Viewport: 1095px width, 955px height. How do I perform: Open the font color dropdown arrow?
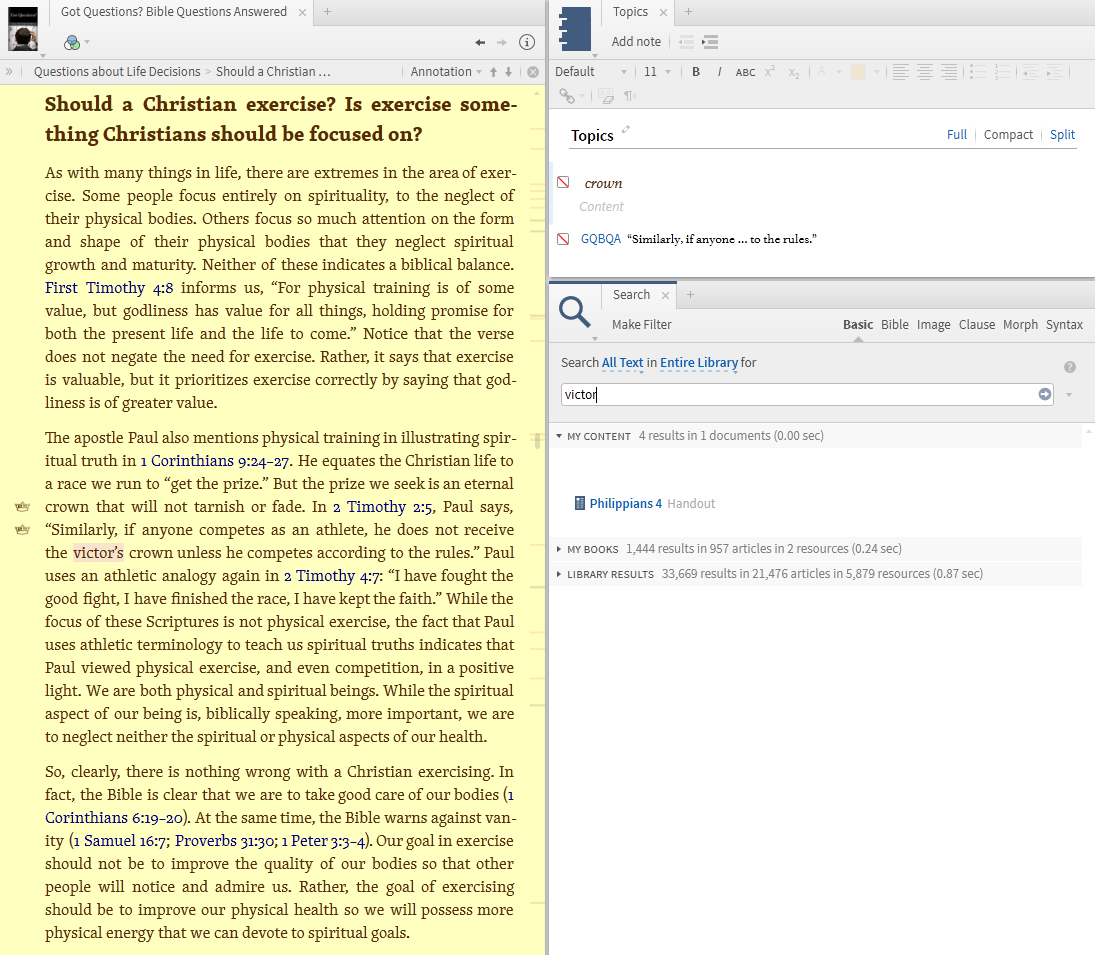(839, 72)
